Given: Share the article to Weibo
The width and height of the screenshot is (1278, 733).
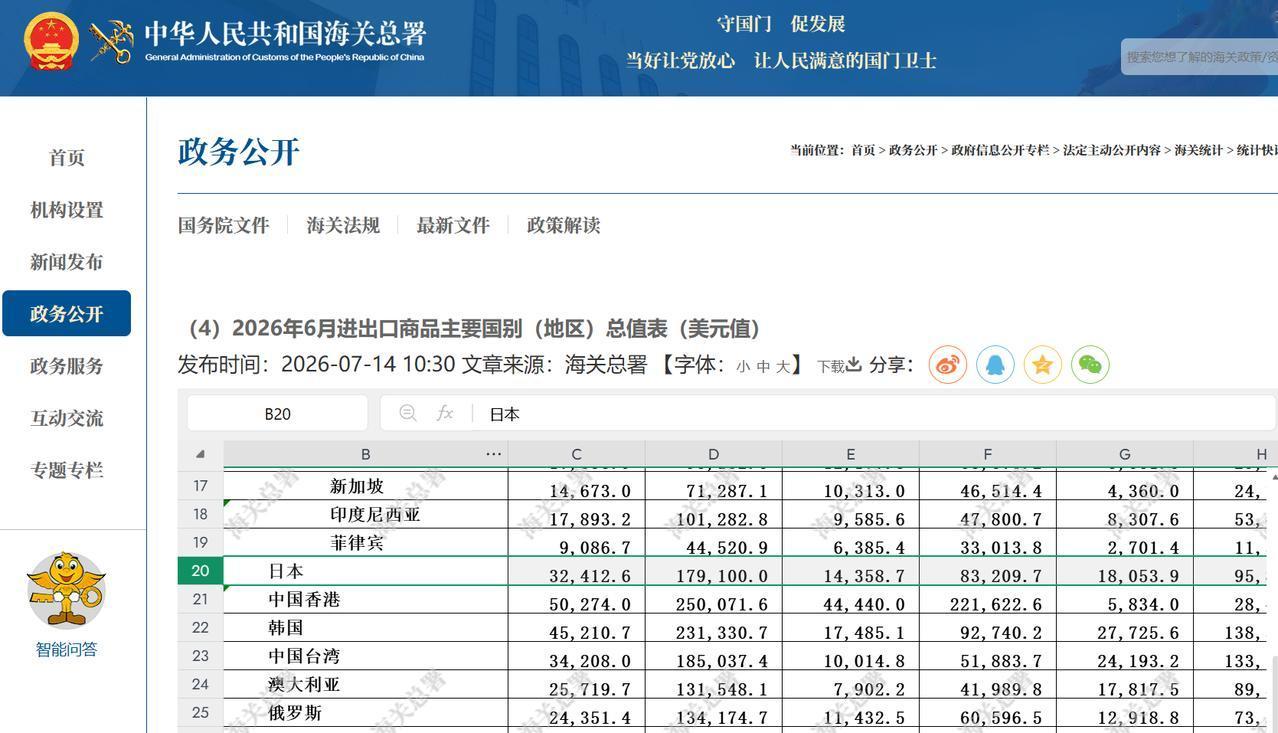Looking at the screenshot, I should (947, 364).
